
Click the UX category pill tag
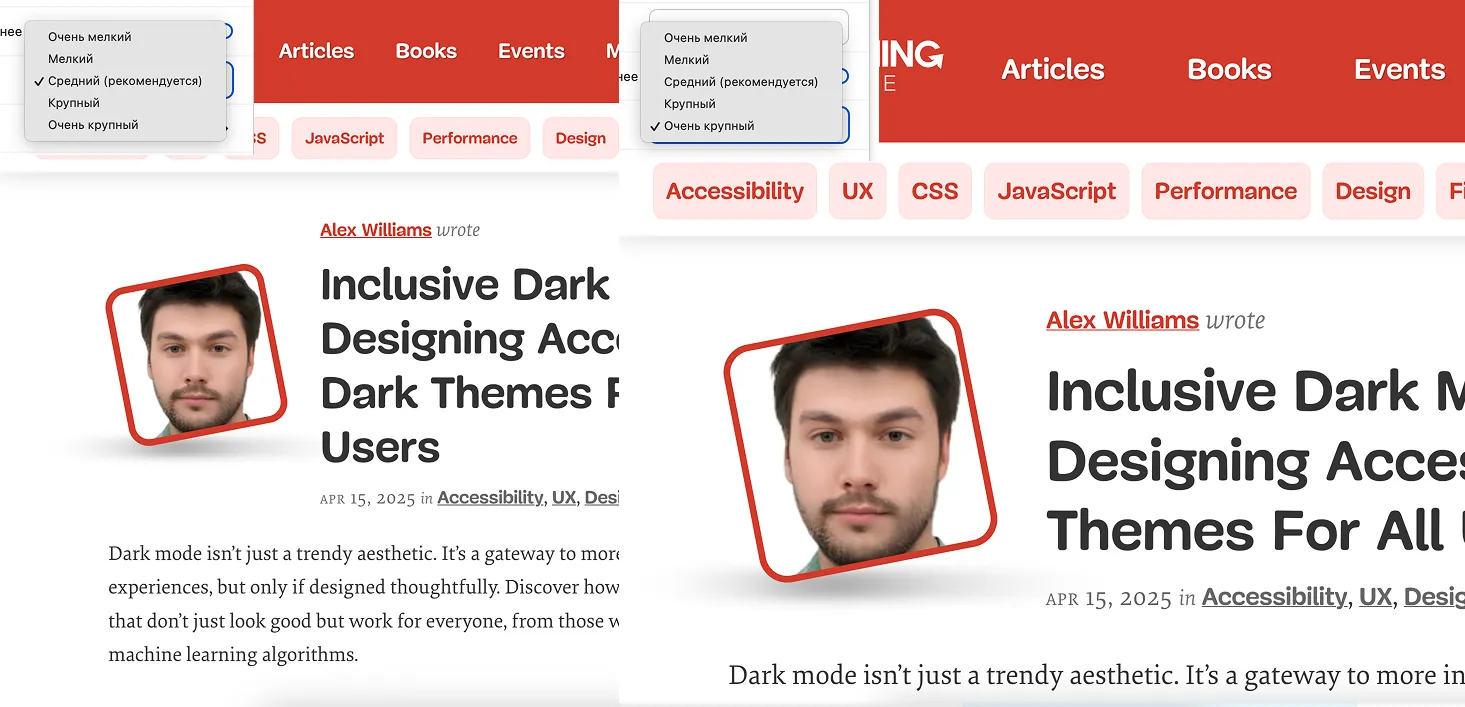(857, 191)
